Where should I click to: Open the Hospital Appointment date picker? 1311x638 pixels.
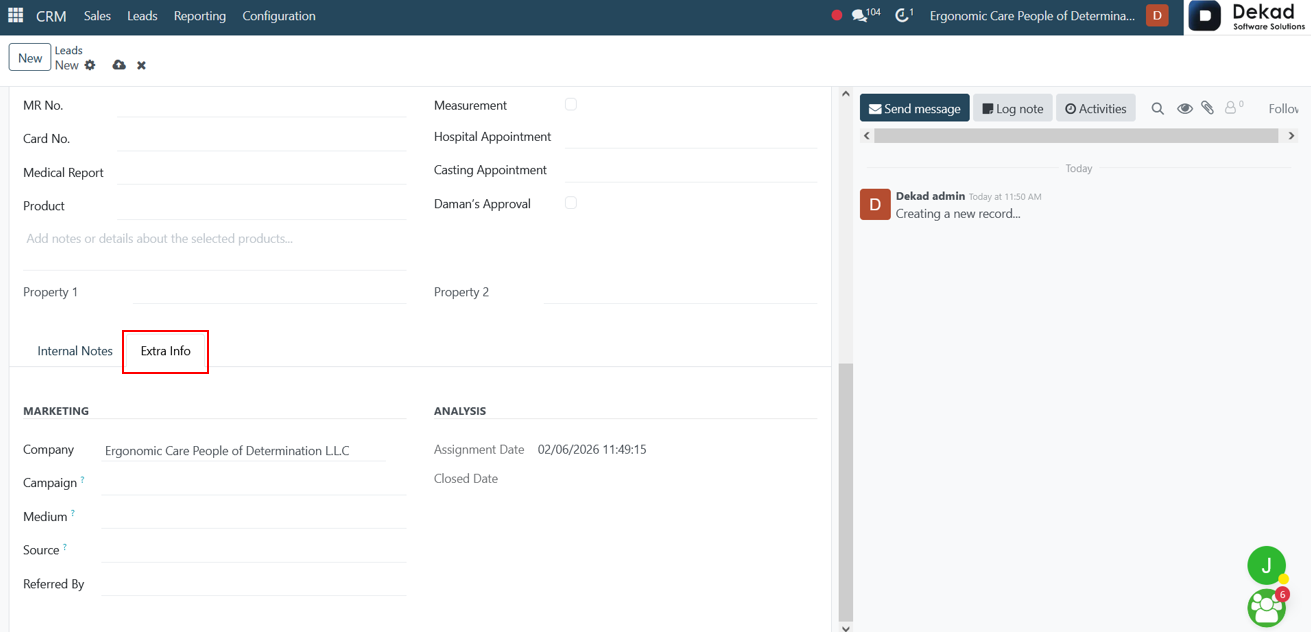(691, 137)
